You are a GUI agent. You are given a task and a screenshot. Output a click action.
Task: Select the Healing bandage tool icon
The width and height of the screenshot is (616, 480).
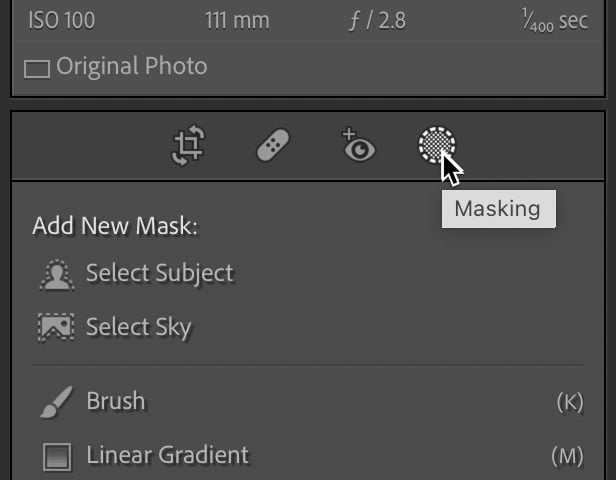273,145
